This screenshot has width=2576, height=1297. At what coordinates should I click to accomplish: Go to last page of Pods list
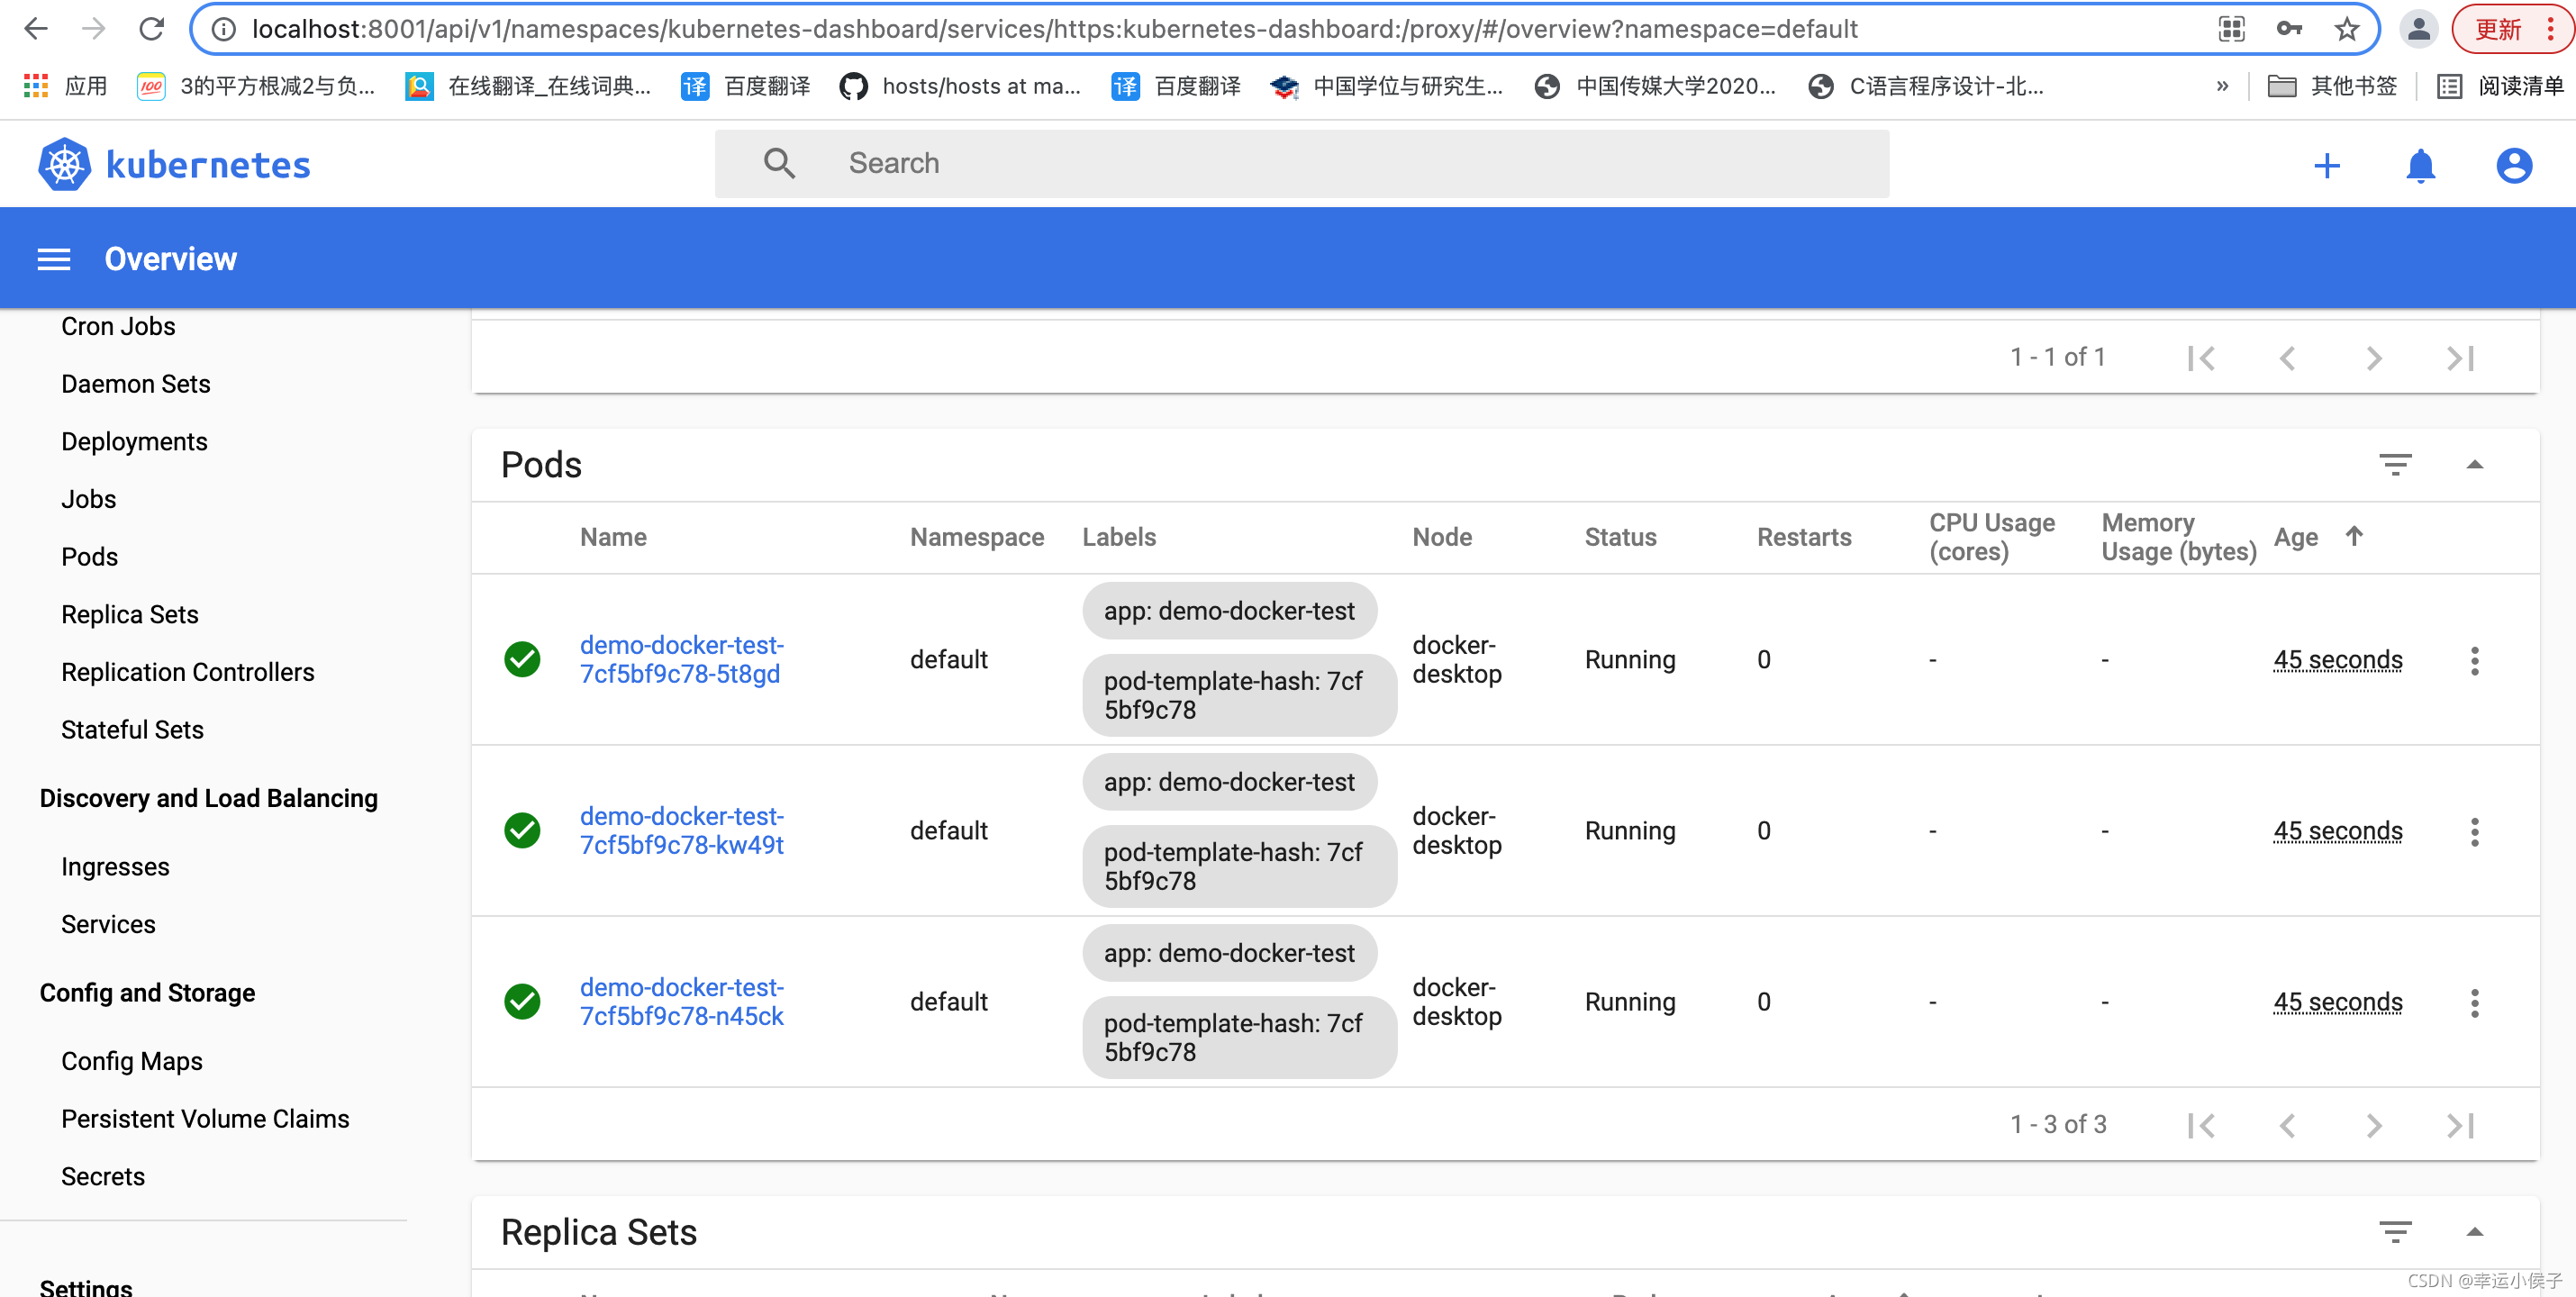2460,1125
